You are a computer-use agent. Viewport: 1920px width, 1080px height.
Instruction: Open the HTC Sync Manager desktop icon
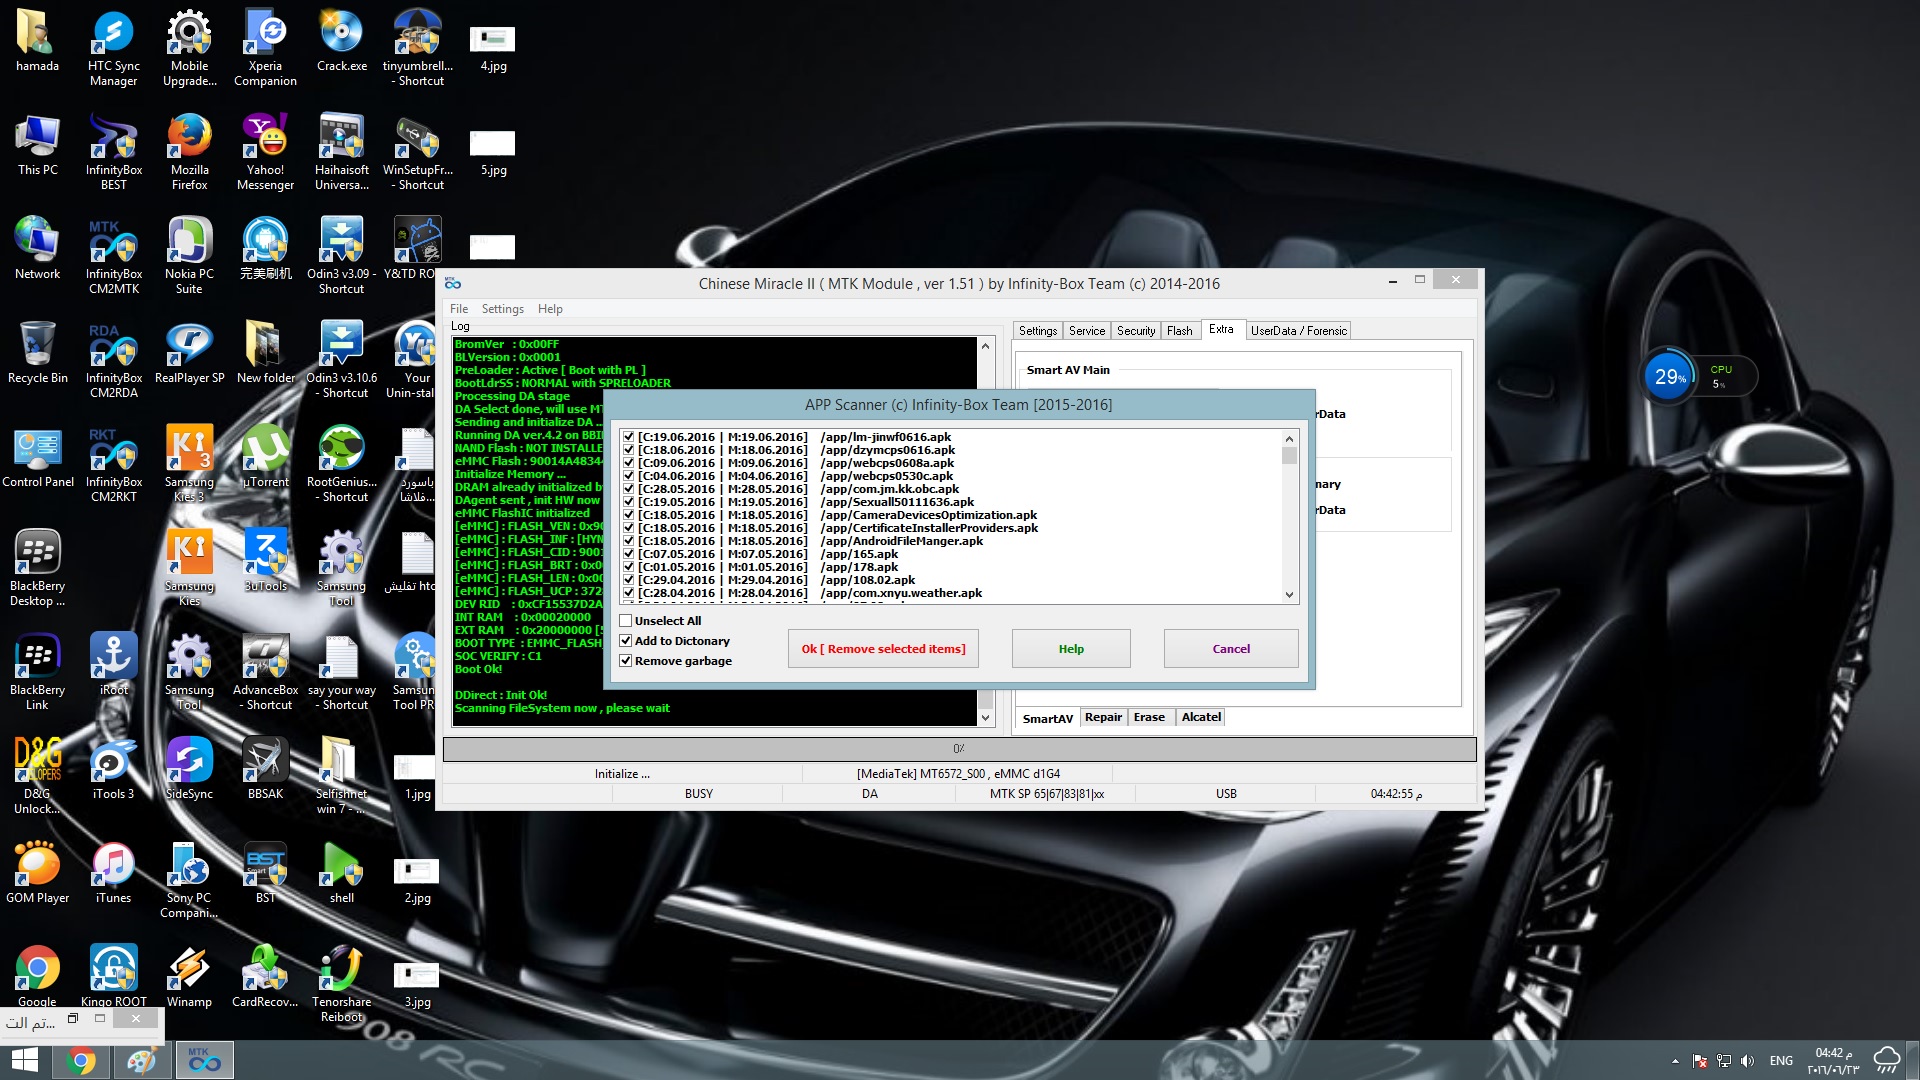(113, 47)
